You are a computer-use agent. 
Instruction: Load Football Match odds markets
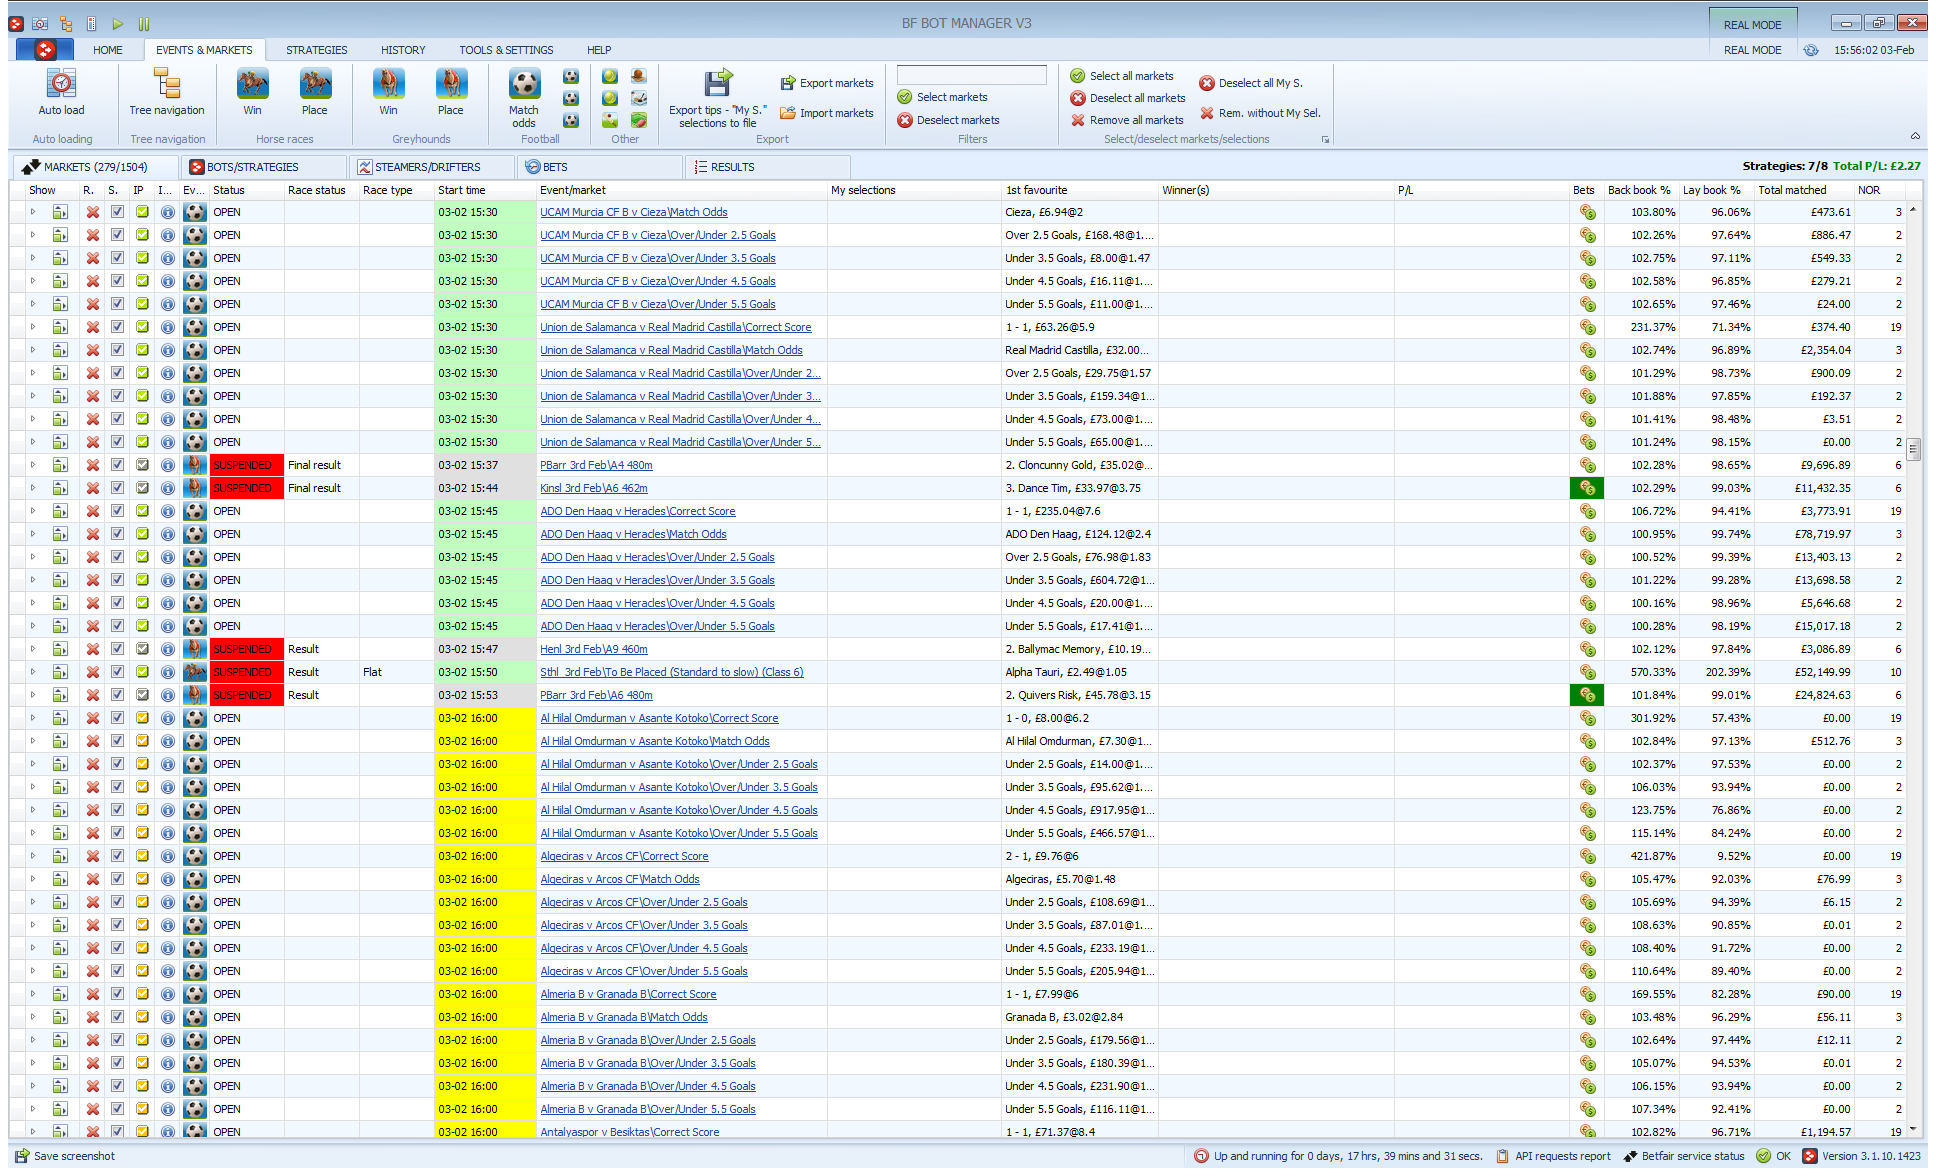pos(524,98)
